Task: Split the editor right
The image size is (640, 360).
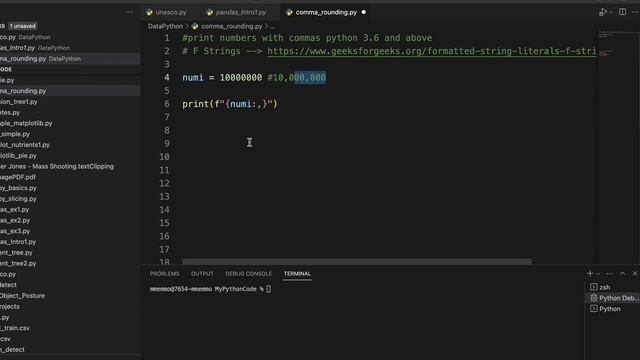Action: pos(622,12)
